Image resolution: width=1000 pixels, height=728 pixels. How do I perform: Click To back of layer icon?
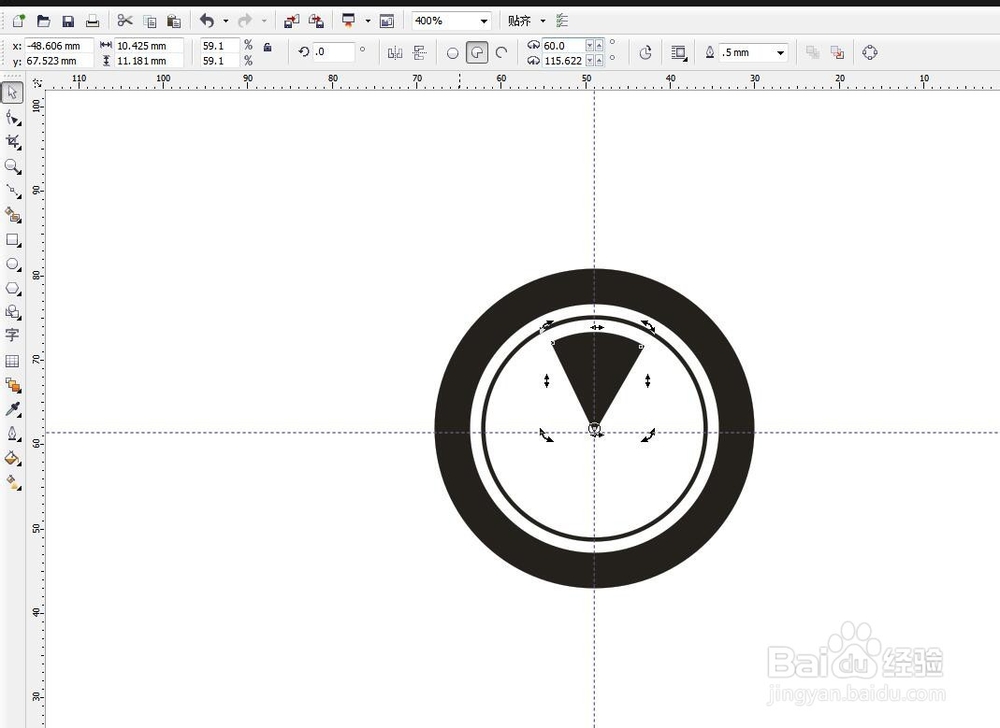(837, 53)
